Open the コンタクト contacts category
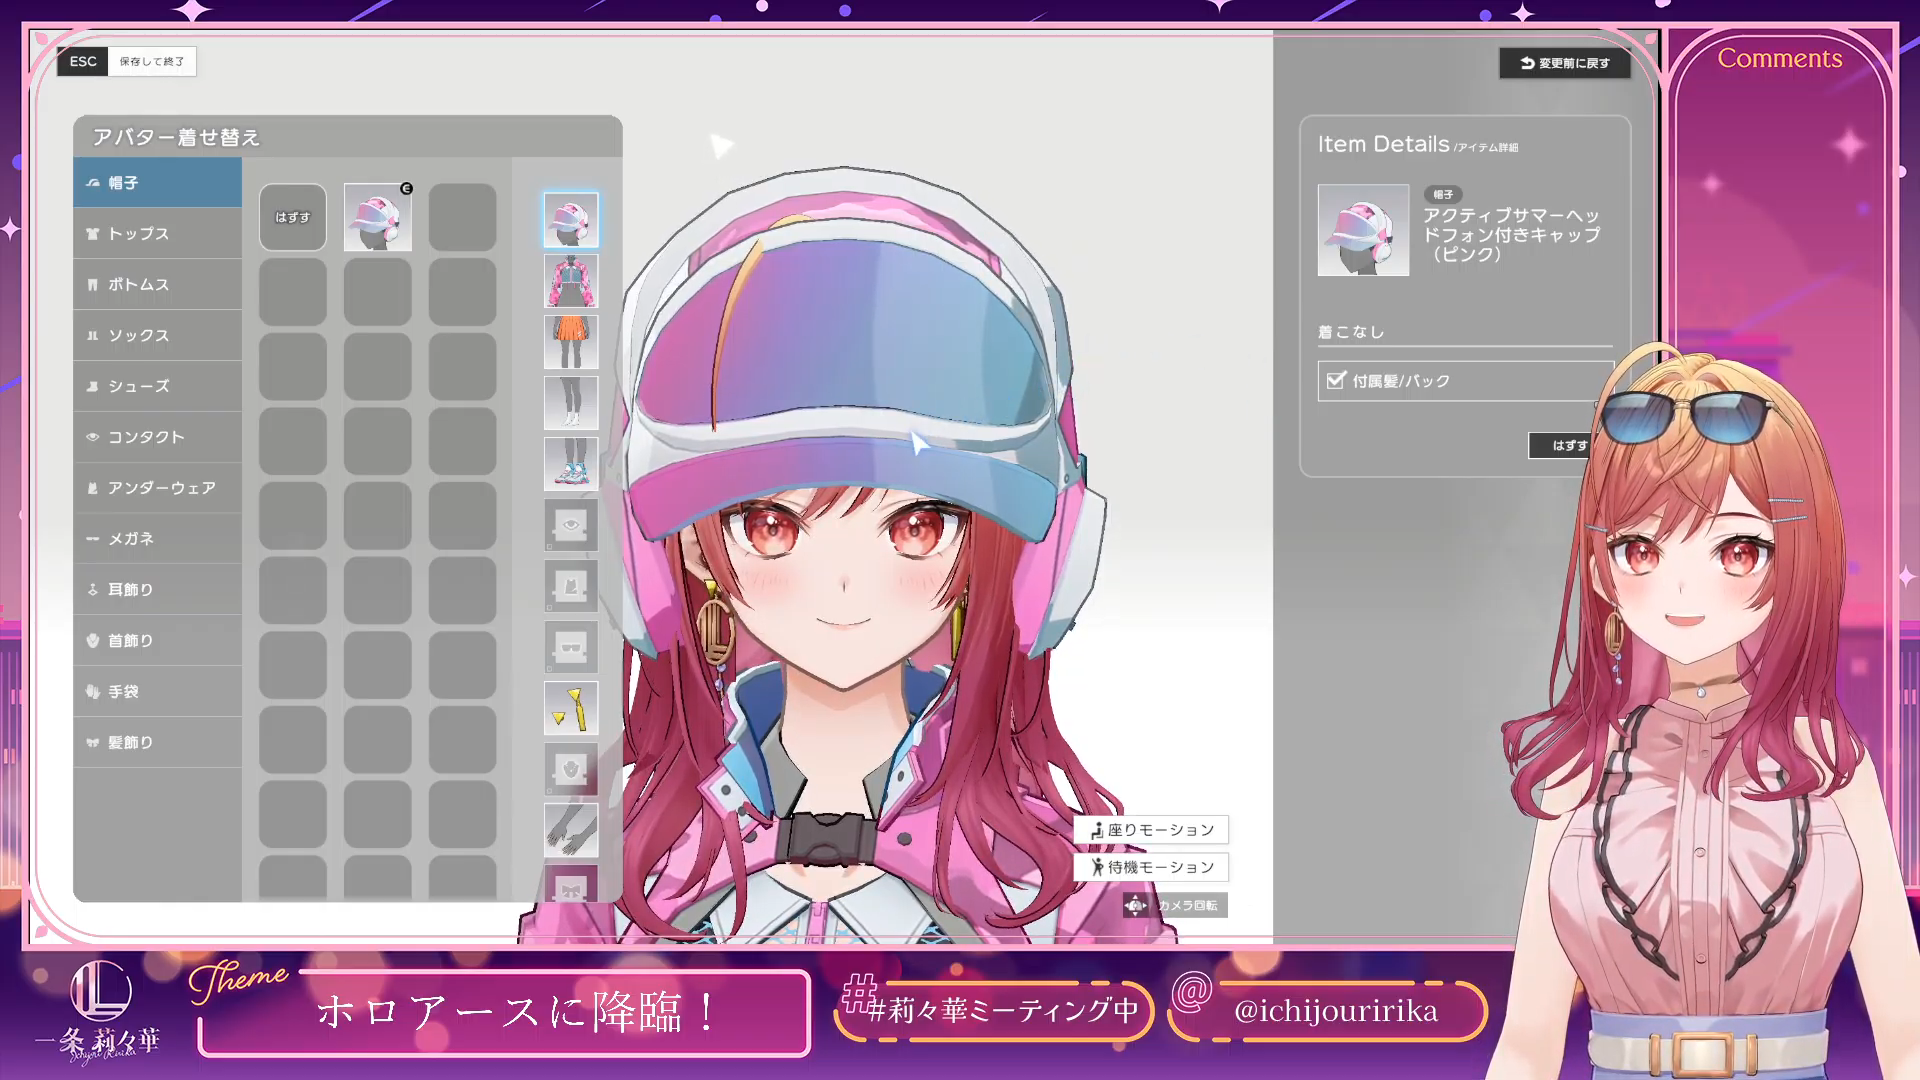This screenshot has height=1080, width=1920. tap(157, 437)
